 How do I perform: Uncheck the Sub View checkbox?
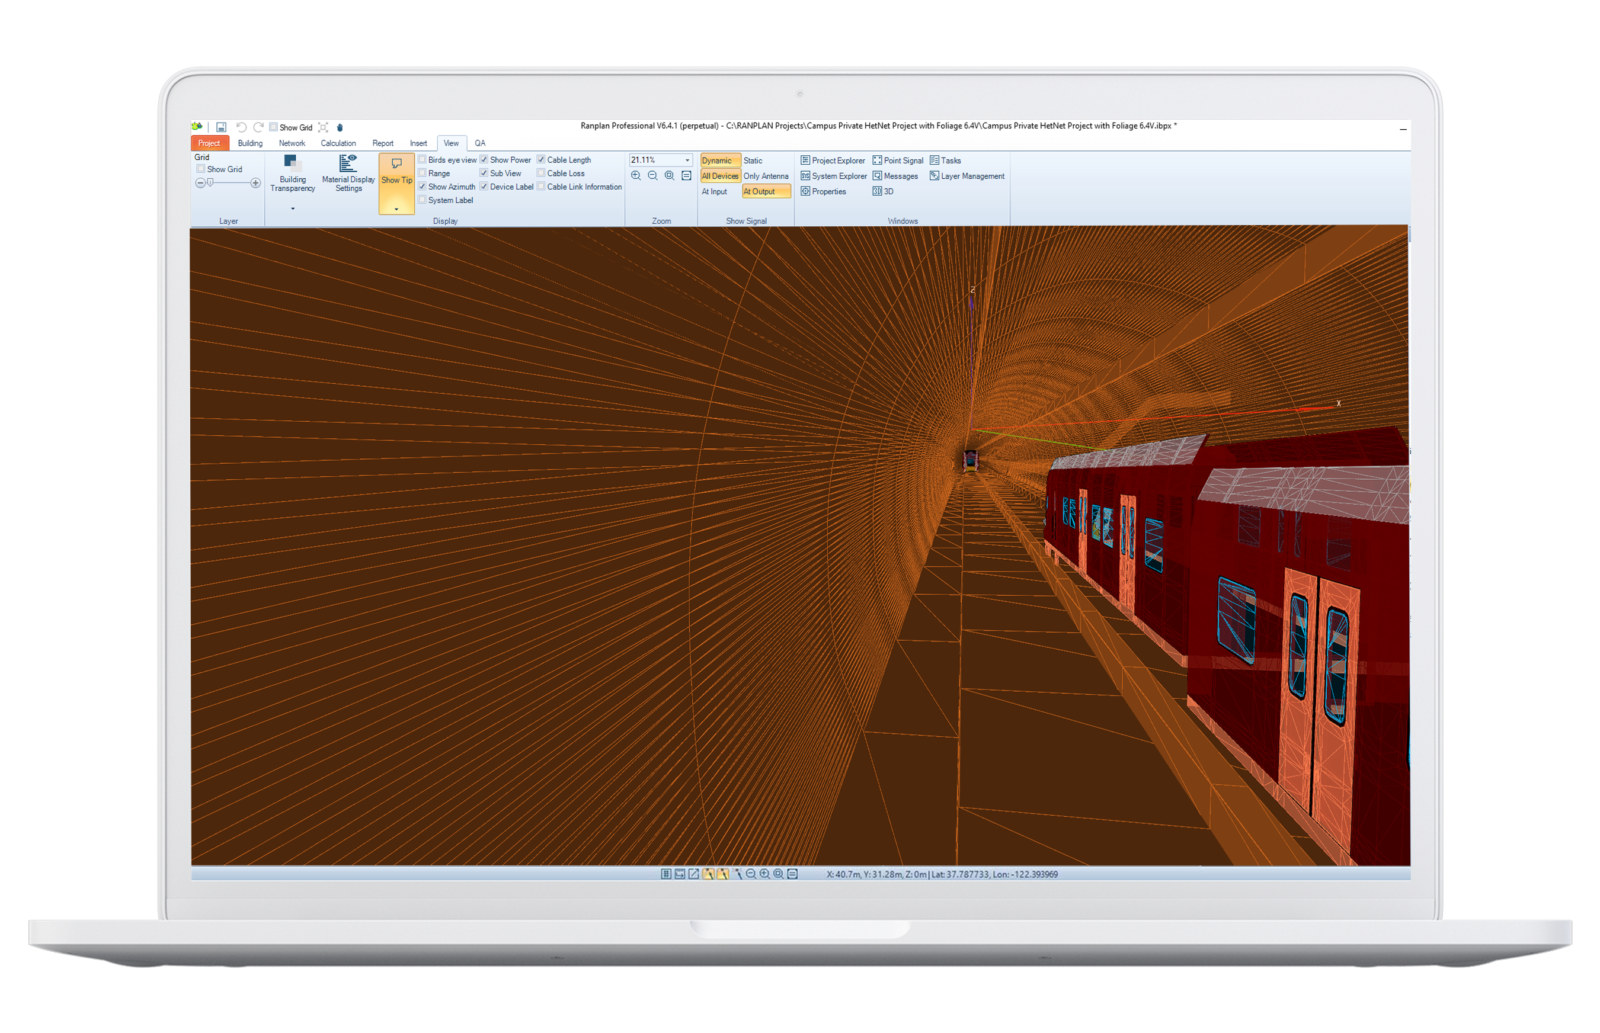pos(484,173)
